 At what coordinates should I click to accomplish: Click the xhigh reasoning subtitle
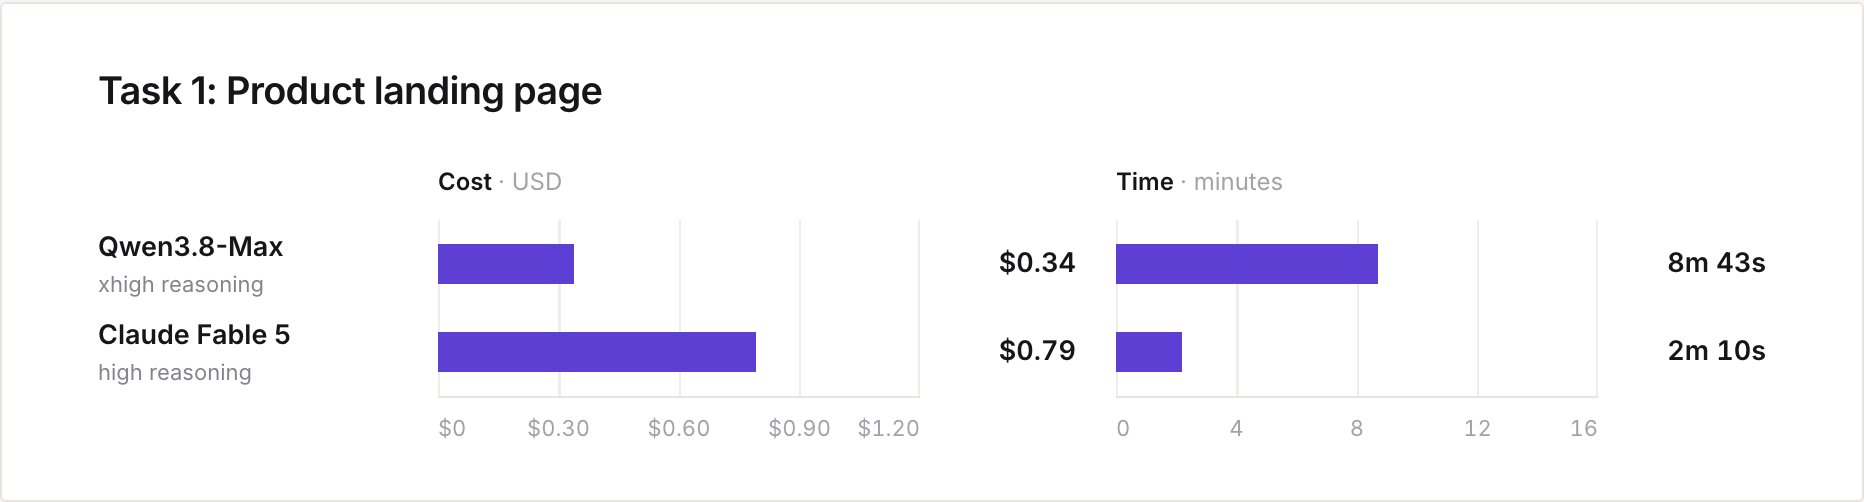pyautogui.click(x=181, y=284)
